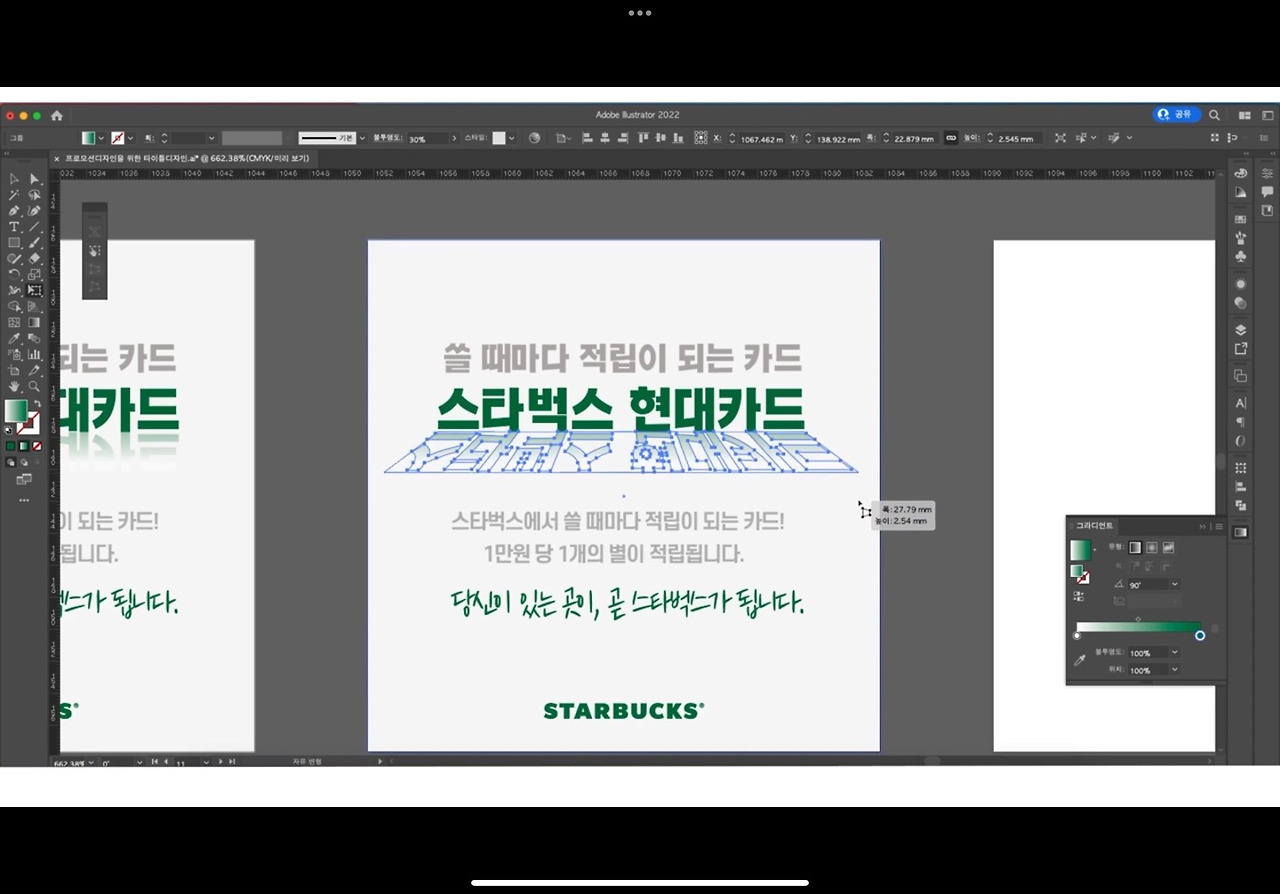Select radial gradient type in Gradient panel
The width and height of the screenshot is (1280, 894).
[1151, 547]
